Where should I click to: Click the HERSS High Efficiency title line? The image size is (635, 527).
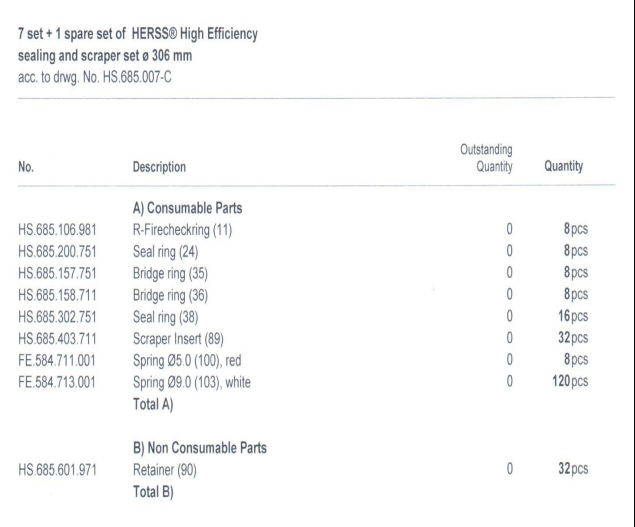[x=138, y=35]
